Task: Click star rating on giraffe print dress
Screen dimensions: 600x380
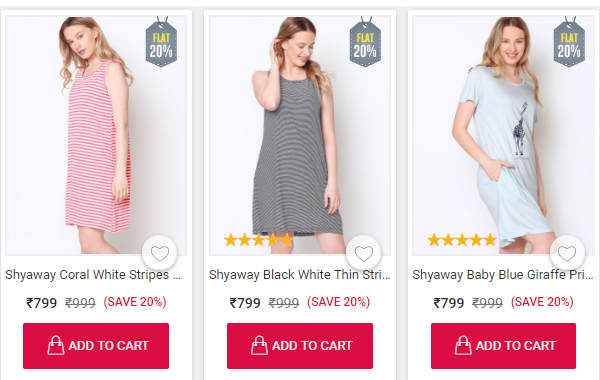Action: (462, 240)
